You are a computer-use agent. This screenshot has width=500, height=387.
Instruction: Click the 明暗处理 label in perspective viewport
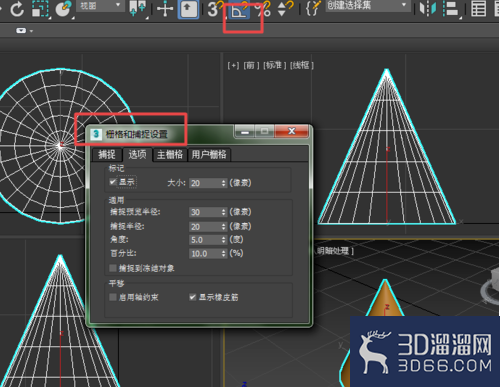(x=333, y=251)
